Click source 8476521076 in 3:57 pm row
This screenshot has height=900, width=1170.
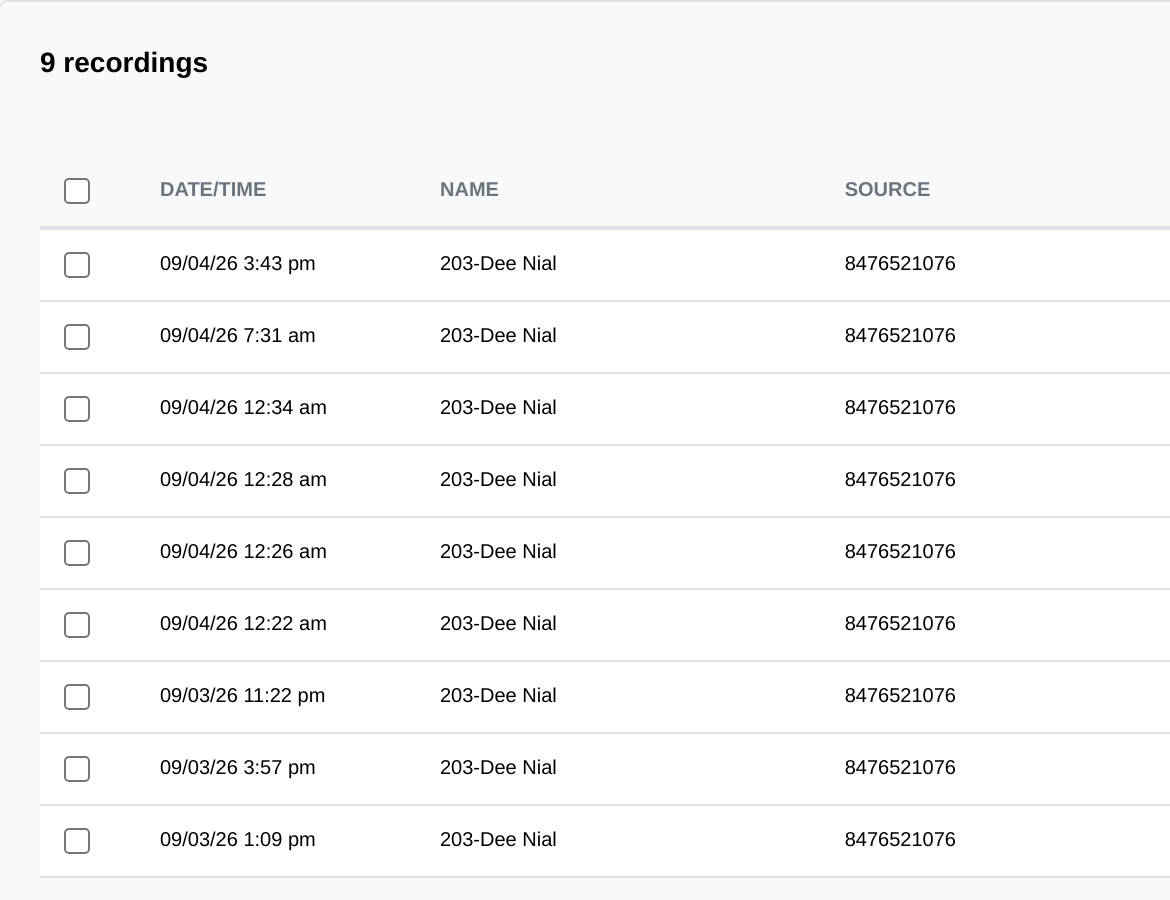coord(900,768)
